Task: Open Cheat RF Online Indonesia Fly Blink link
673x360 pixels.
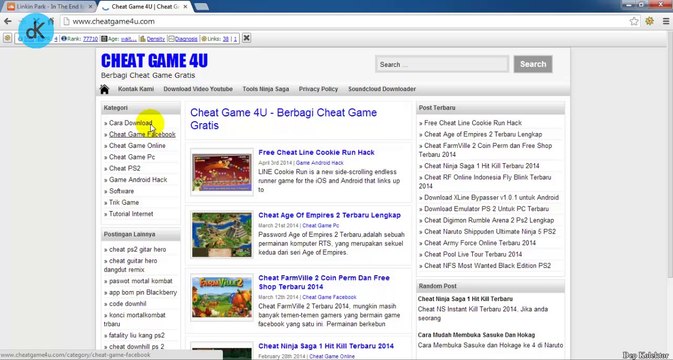Action: click(x=485, y=182)
